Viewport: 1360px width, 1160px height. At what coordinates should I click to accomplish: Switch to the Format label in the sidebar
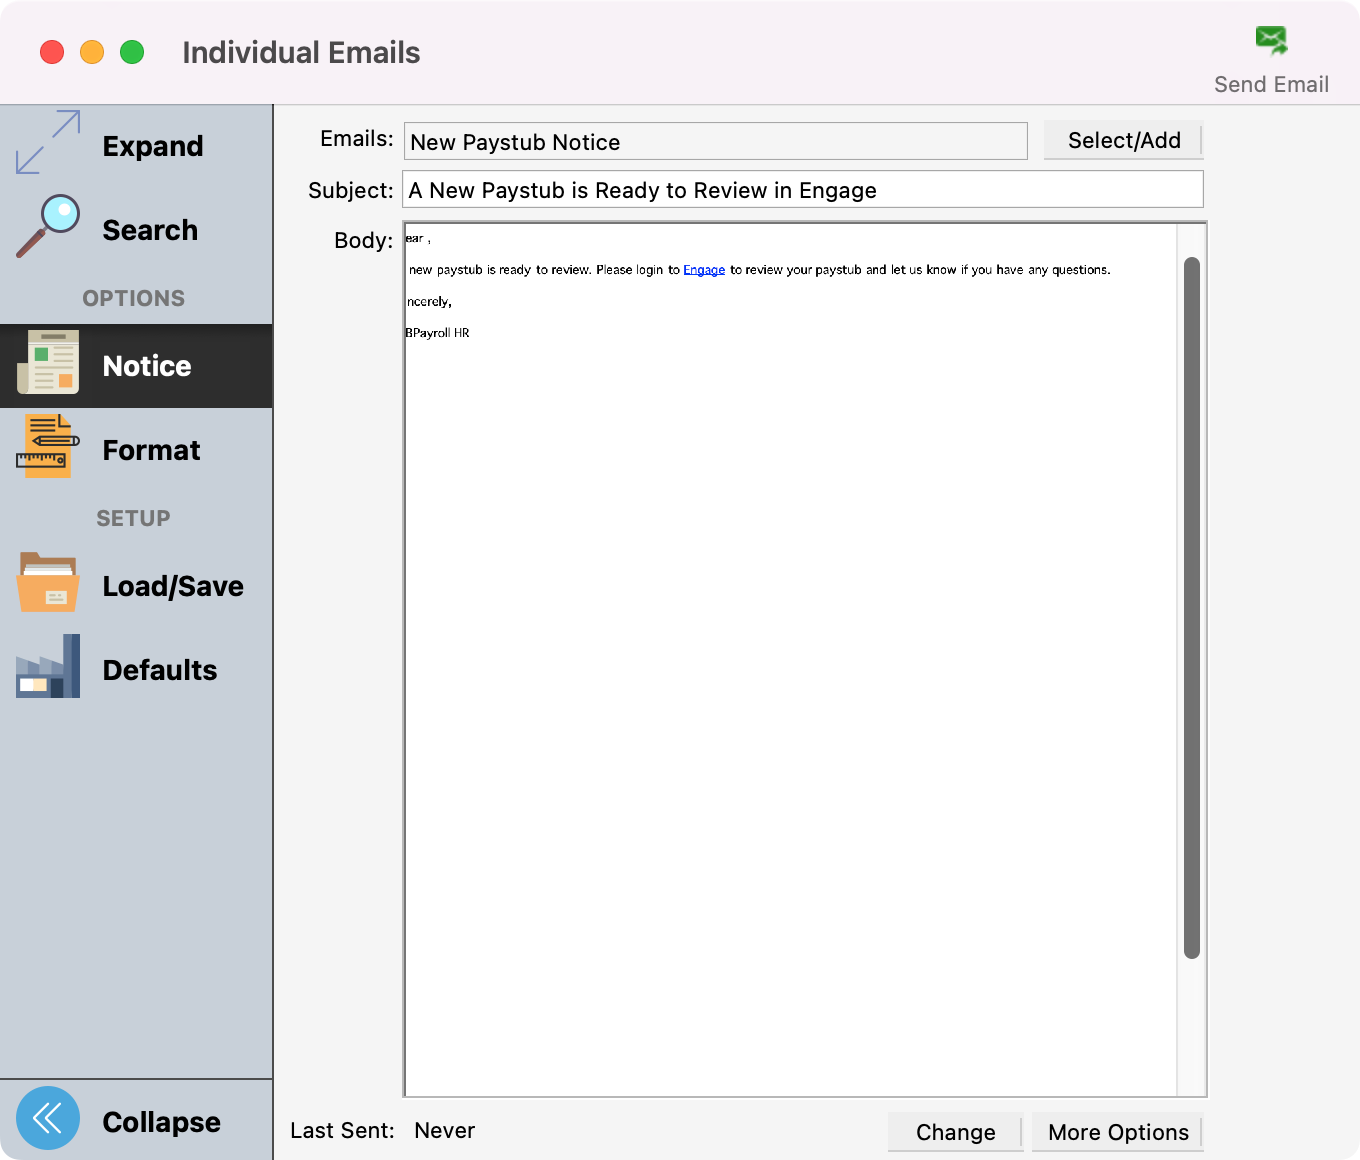click(151, 450)
